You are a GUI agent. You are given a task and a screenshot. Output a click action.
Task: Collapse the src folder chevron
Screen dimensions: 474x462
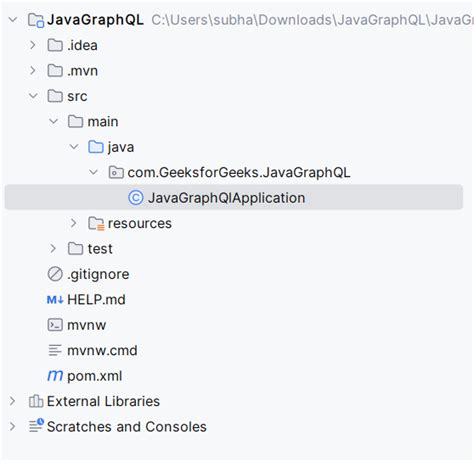pyautogui.click(x=33, y=96)
